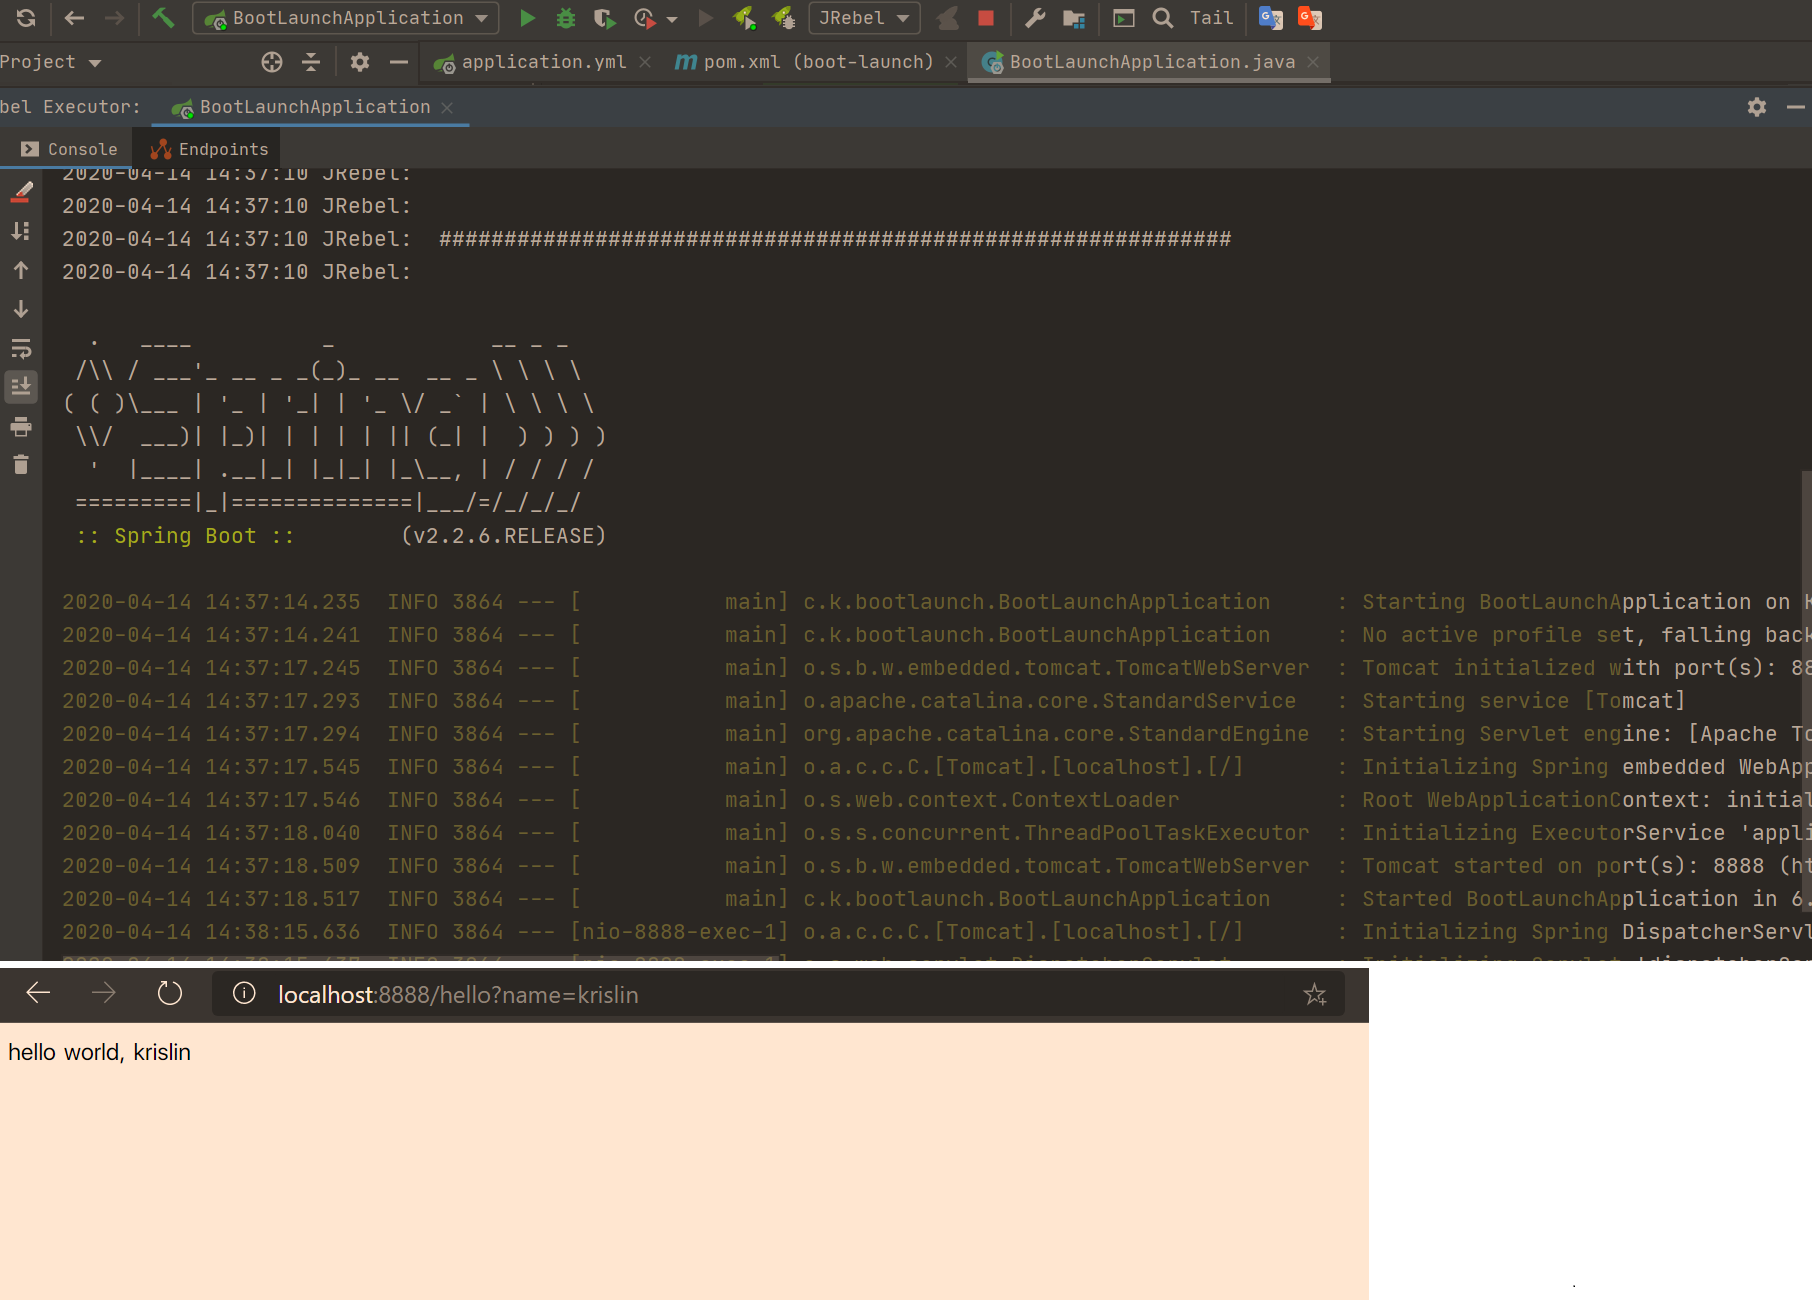
Task: Build project with the green hammer icon
Action: point(163,18)
